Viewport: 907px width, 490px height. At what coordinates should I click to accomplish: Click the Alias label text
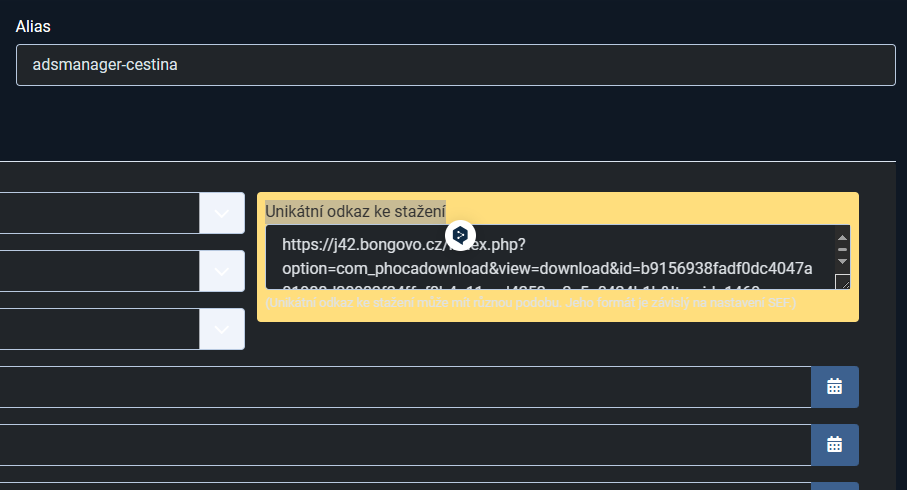coord(33,25)
